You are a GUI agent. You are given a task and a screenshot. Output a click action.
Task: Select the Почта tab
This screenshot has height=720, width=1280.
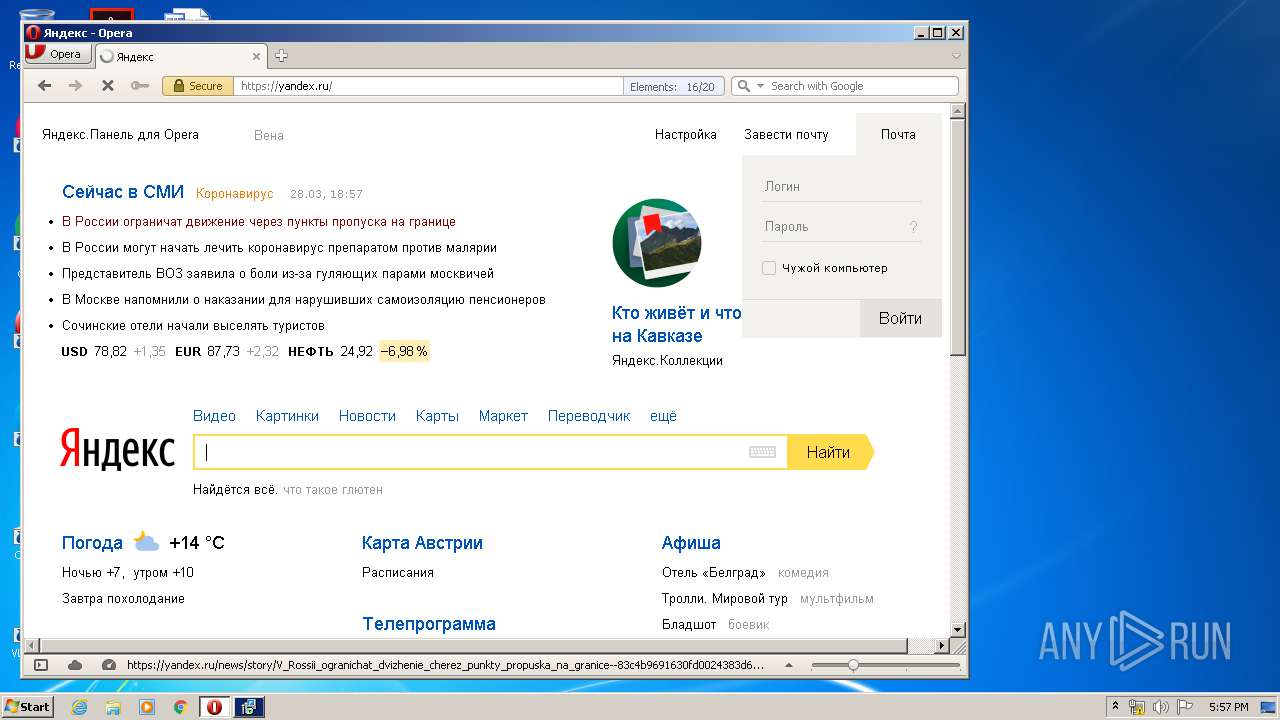pos(898,135)
